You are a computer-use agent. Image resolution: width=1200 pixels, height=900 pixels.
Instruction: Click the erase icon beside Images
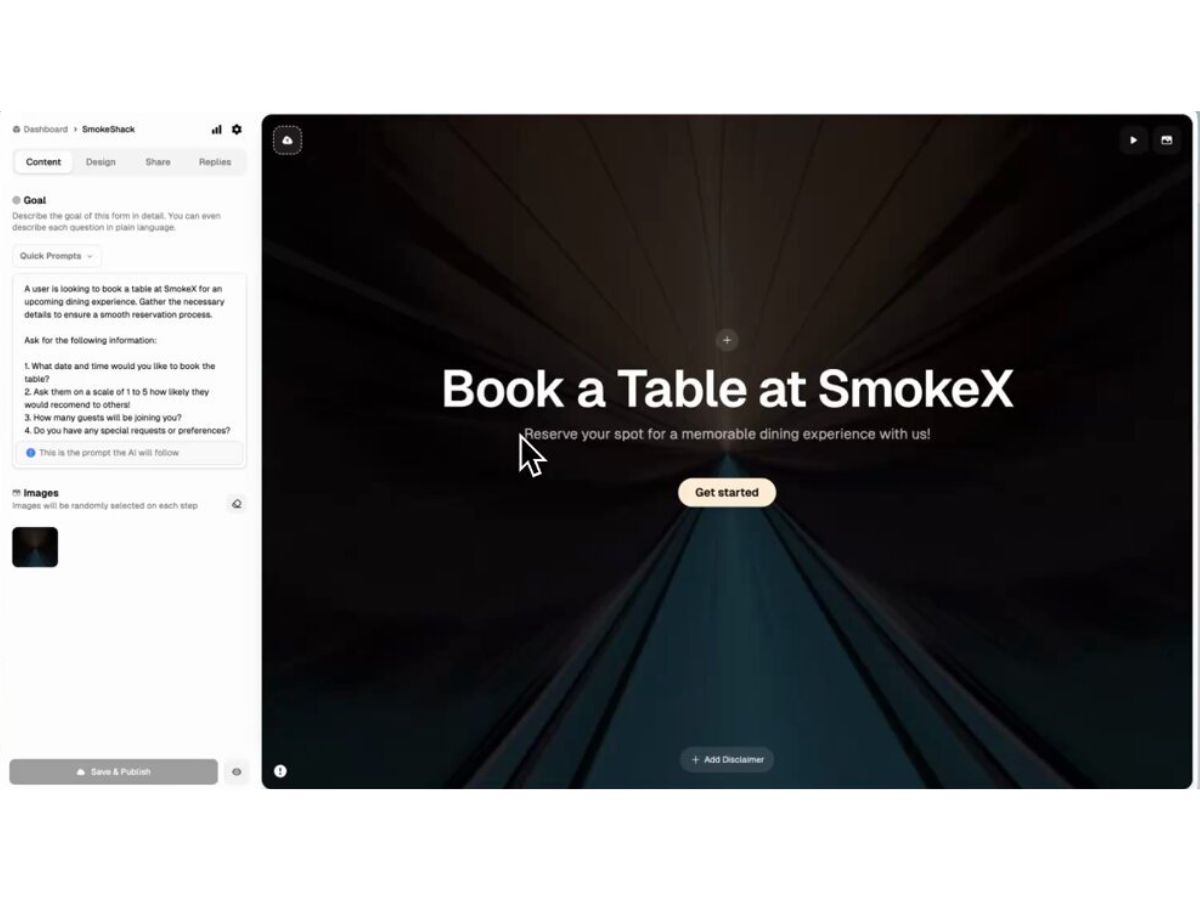[237, 504]
